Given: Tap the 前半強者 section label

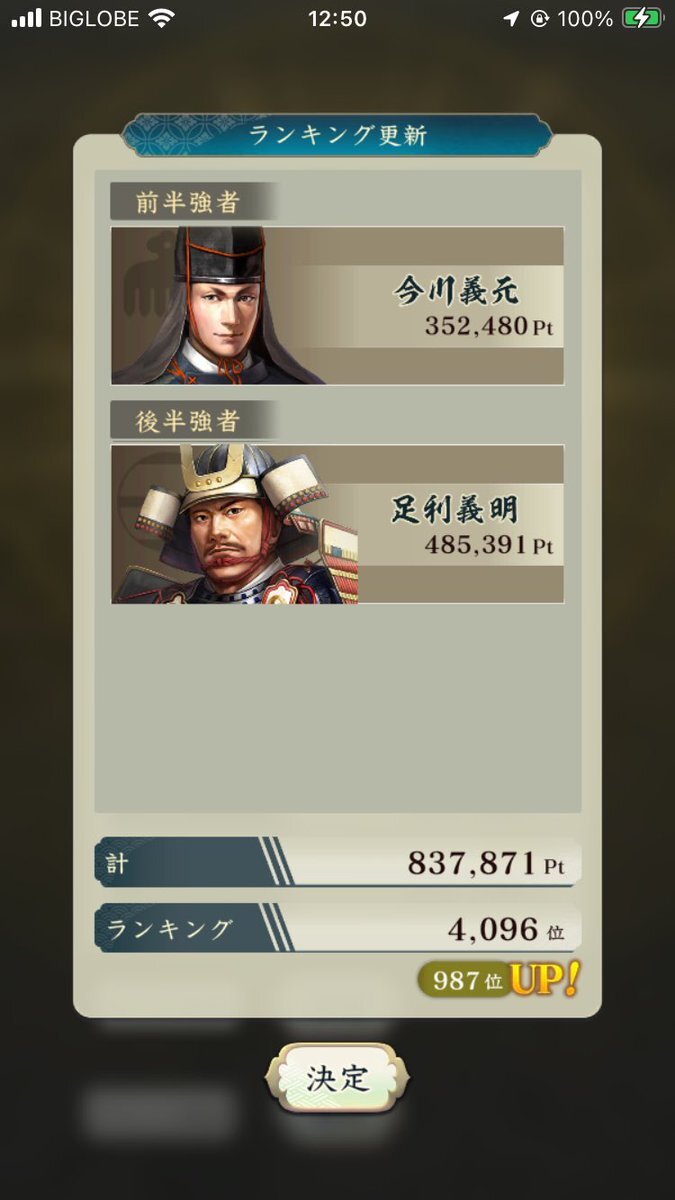Looking at the screenshot, I should point(189,202).
